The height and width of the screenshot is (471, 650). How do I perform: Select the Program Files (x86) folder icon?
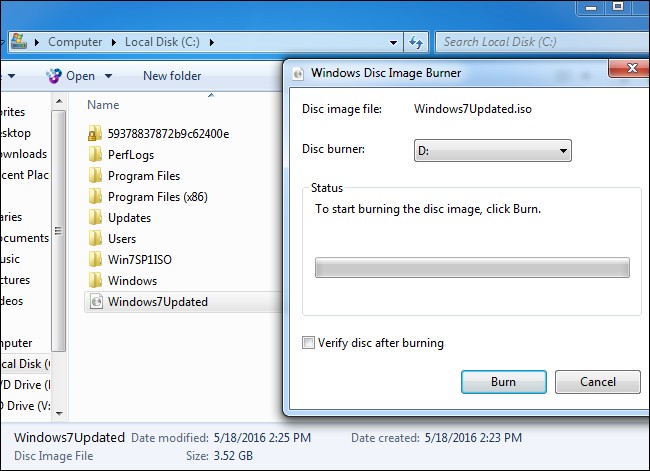(x=95, y=197)
